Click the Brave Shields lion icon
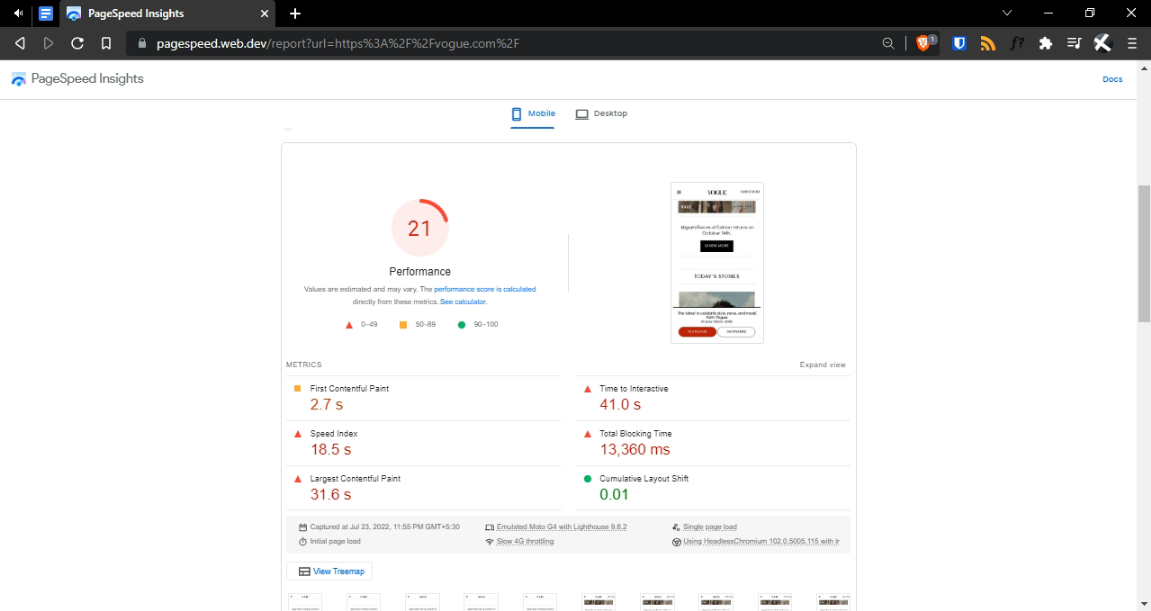 pos(924,43)
